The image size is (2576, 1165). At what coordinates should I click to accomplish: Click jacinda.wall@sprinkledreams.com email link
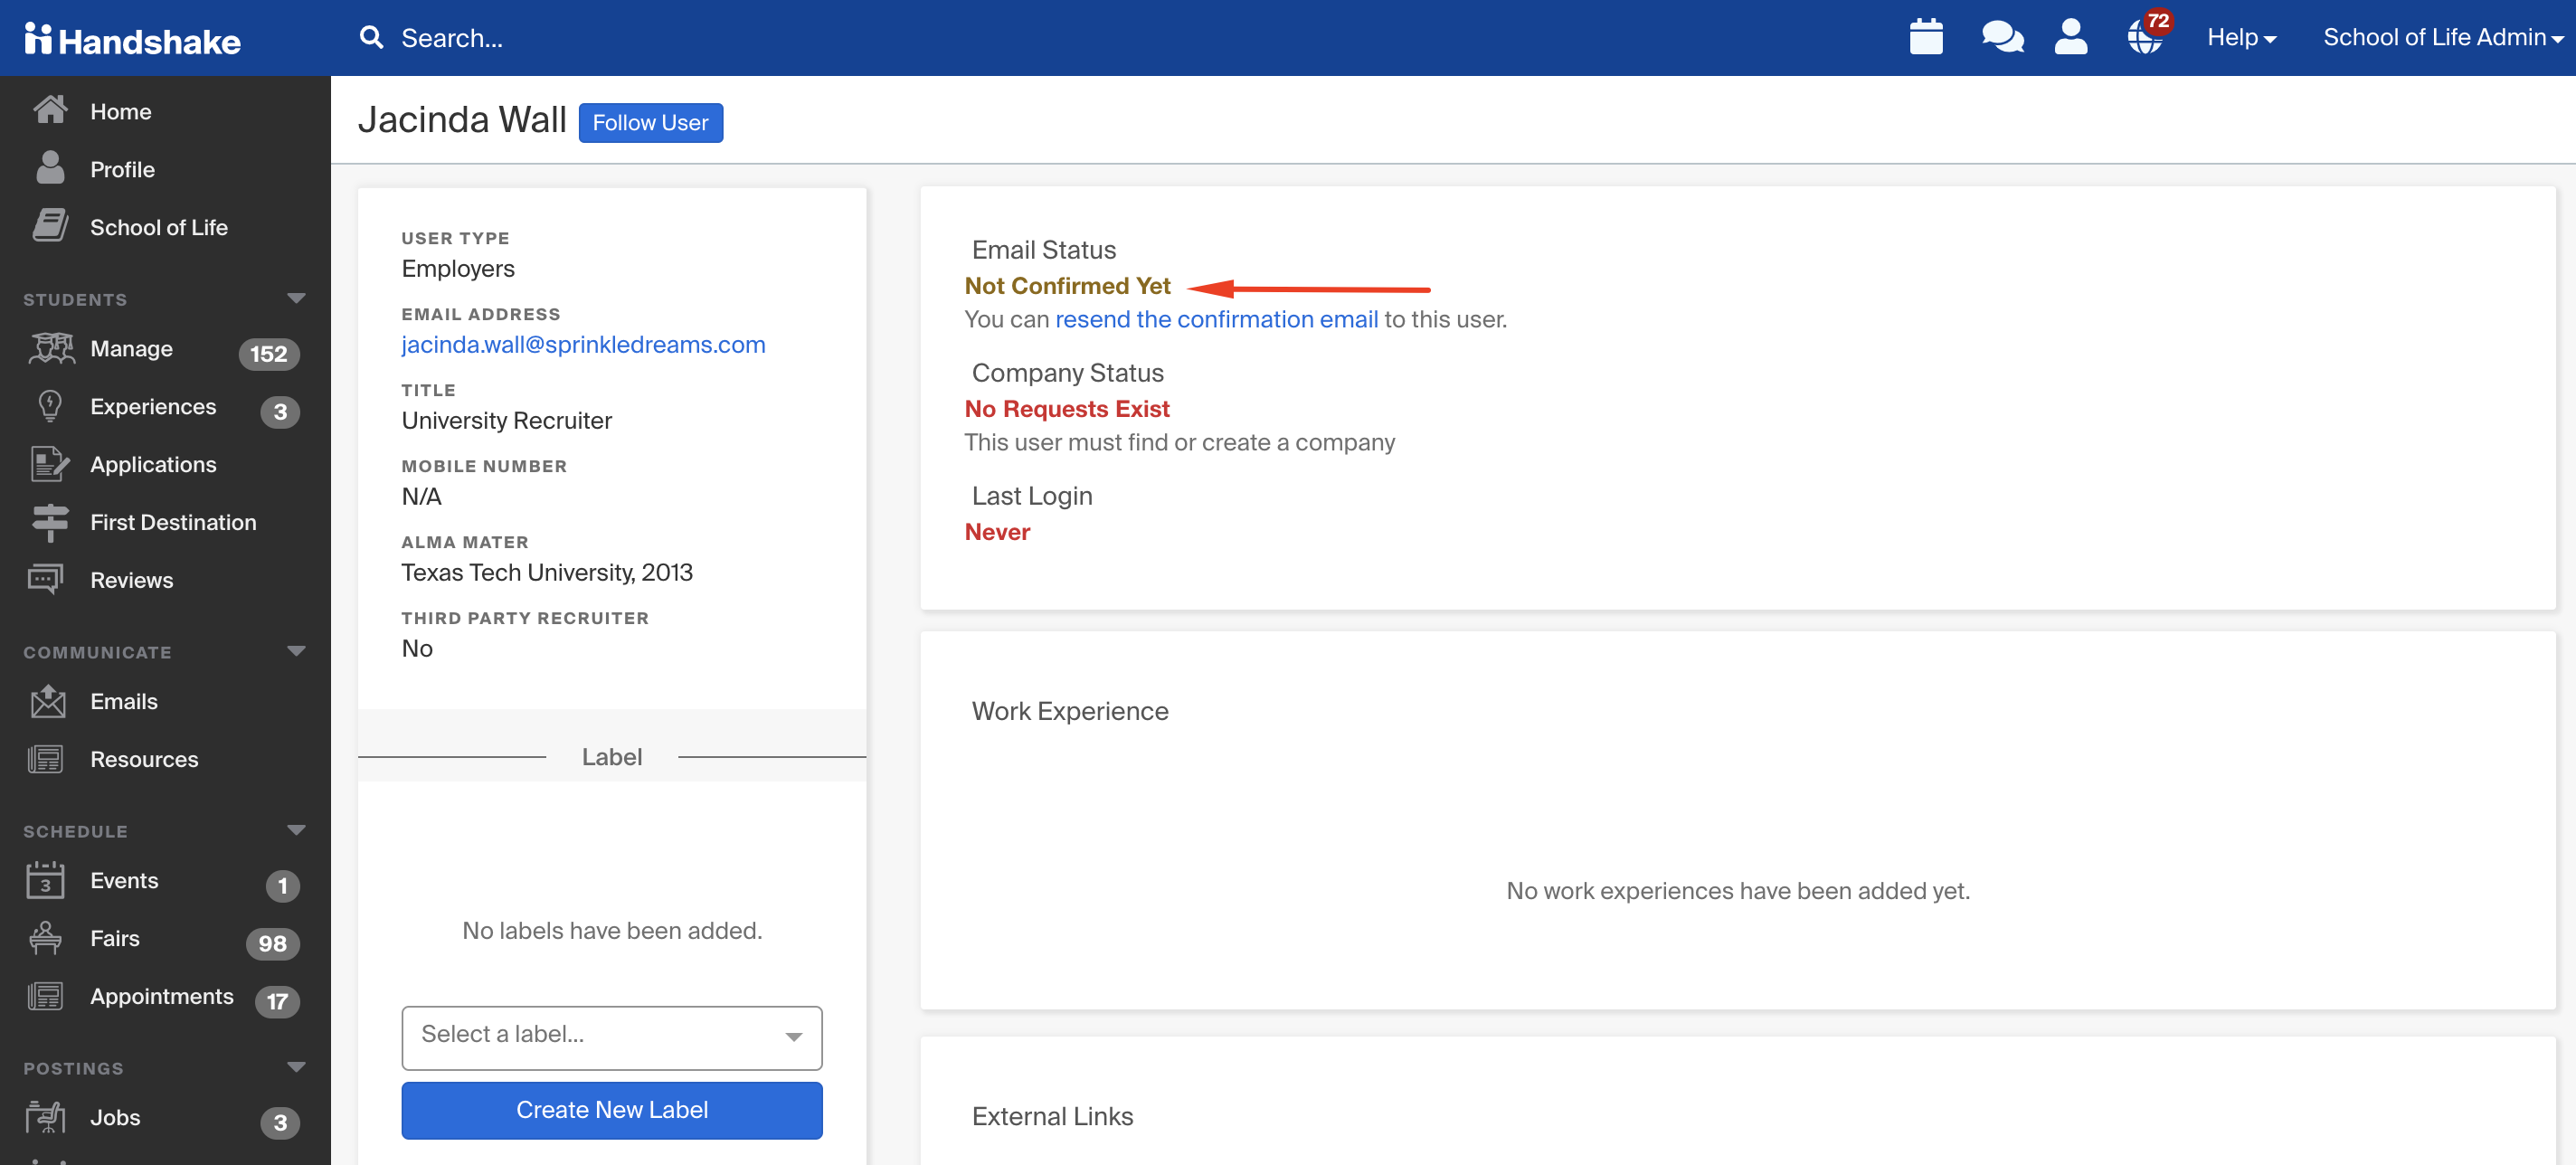tap(583, 344)
